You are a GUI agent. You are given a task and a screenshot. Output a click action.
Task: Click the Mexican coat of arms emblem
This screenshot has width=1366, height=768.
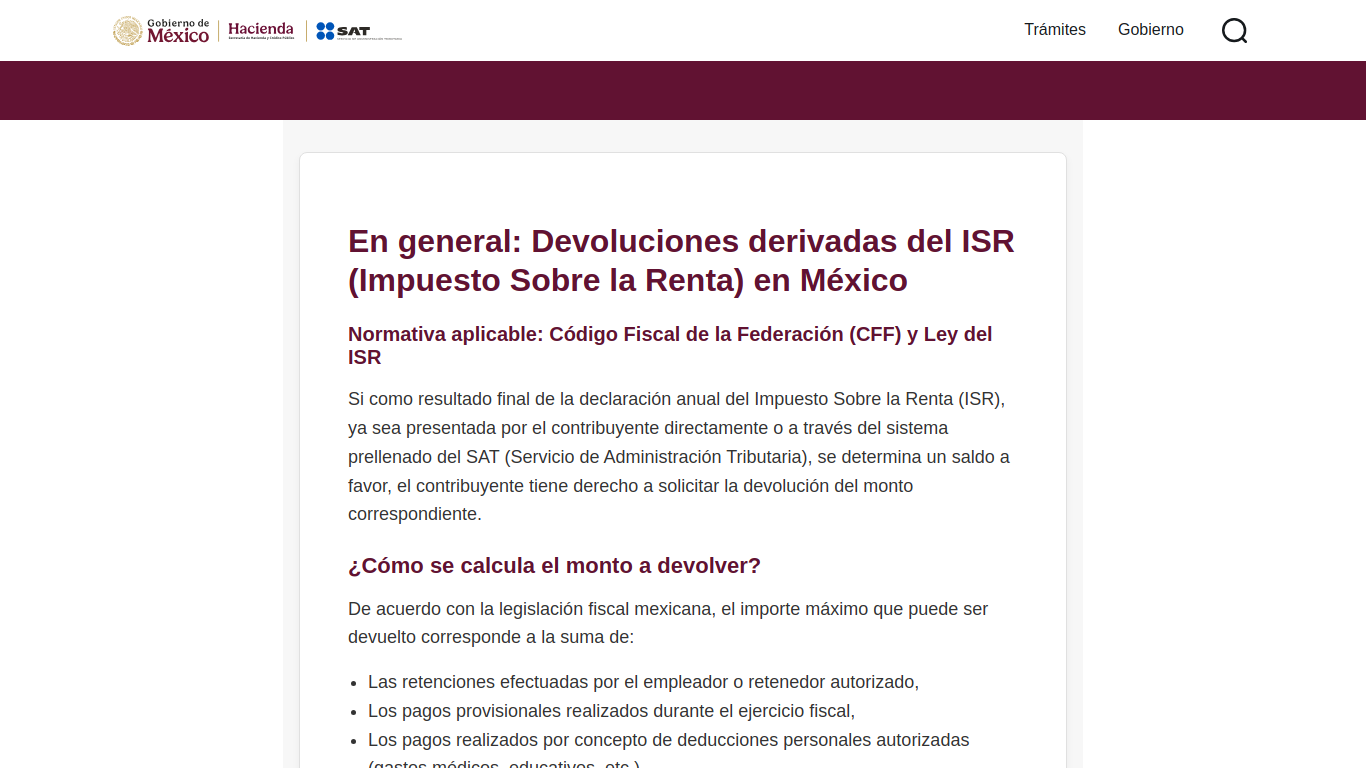click(128, 31)
